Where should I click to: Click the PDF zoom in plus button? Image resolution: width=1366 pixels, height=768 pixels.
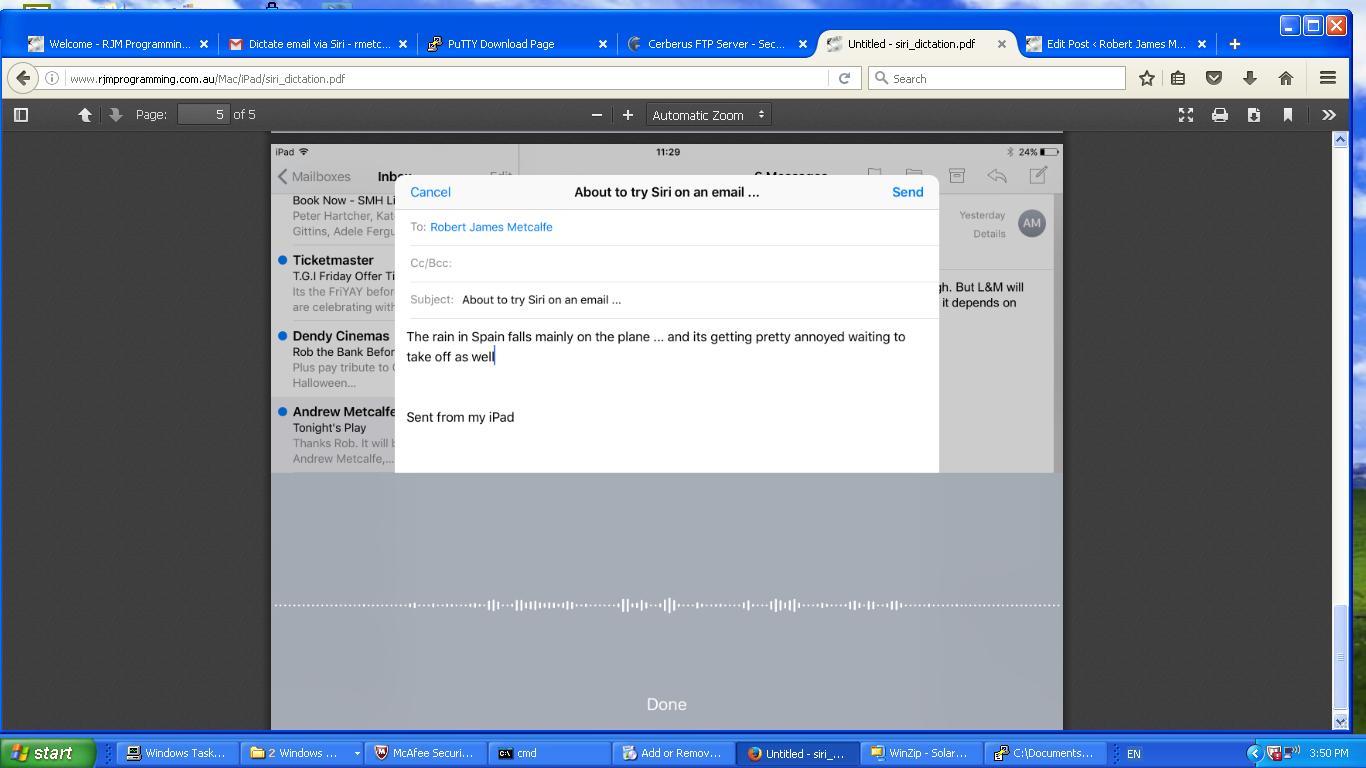pyautogui.click(x=627, y=115)
